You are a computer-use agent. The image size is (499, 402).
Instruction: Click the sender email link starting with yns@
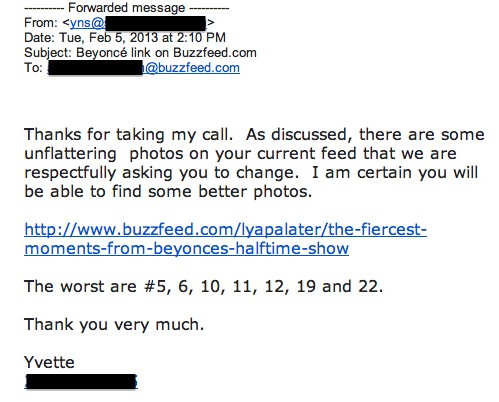pos(87,23)
